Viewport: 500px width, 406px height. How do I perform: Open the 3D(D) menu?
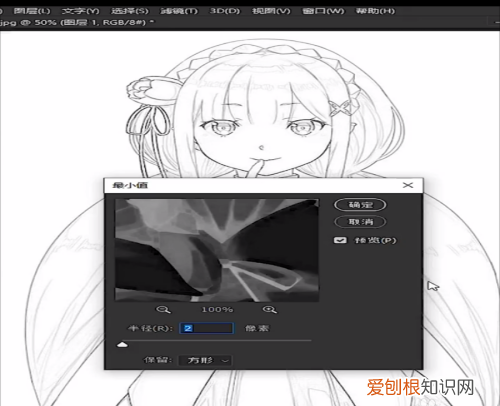225,11
